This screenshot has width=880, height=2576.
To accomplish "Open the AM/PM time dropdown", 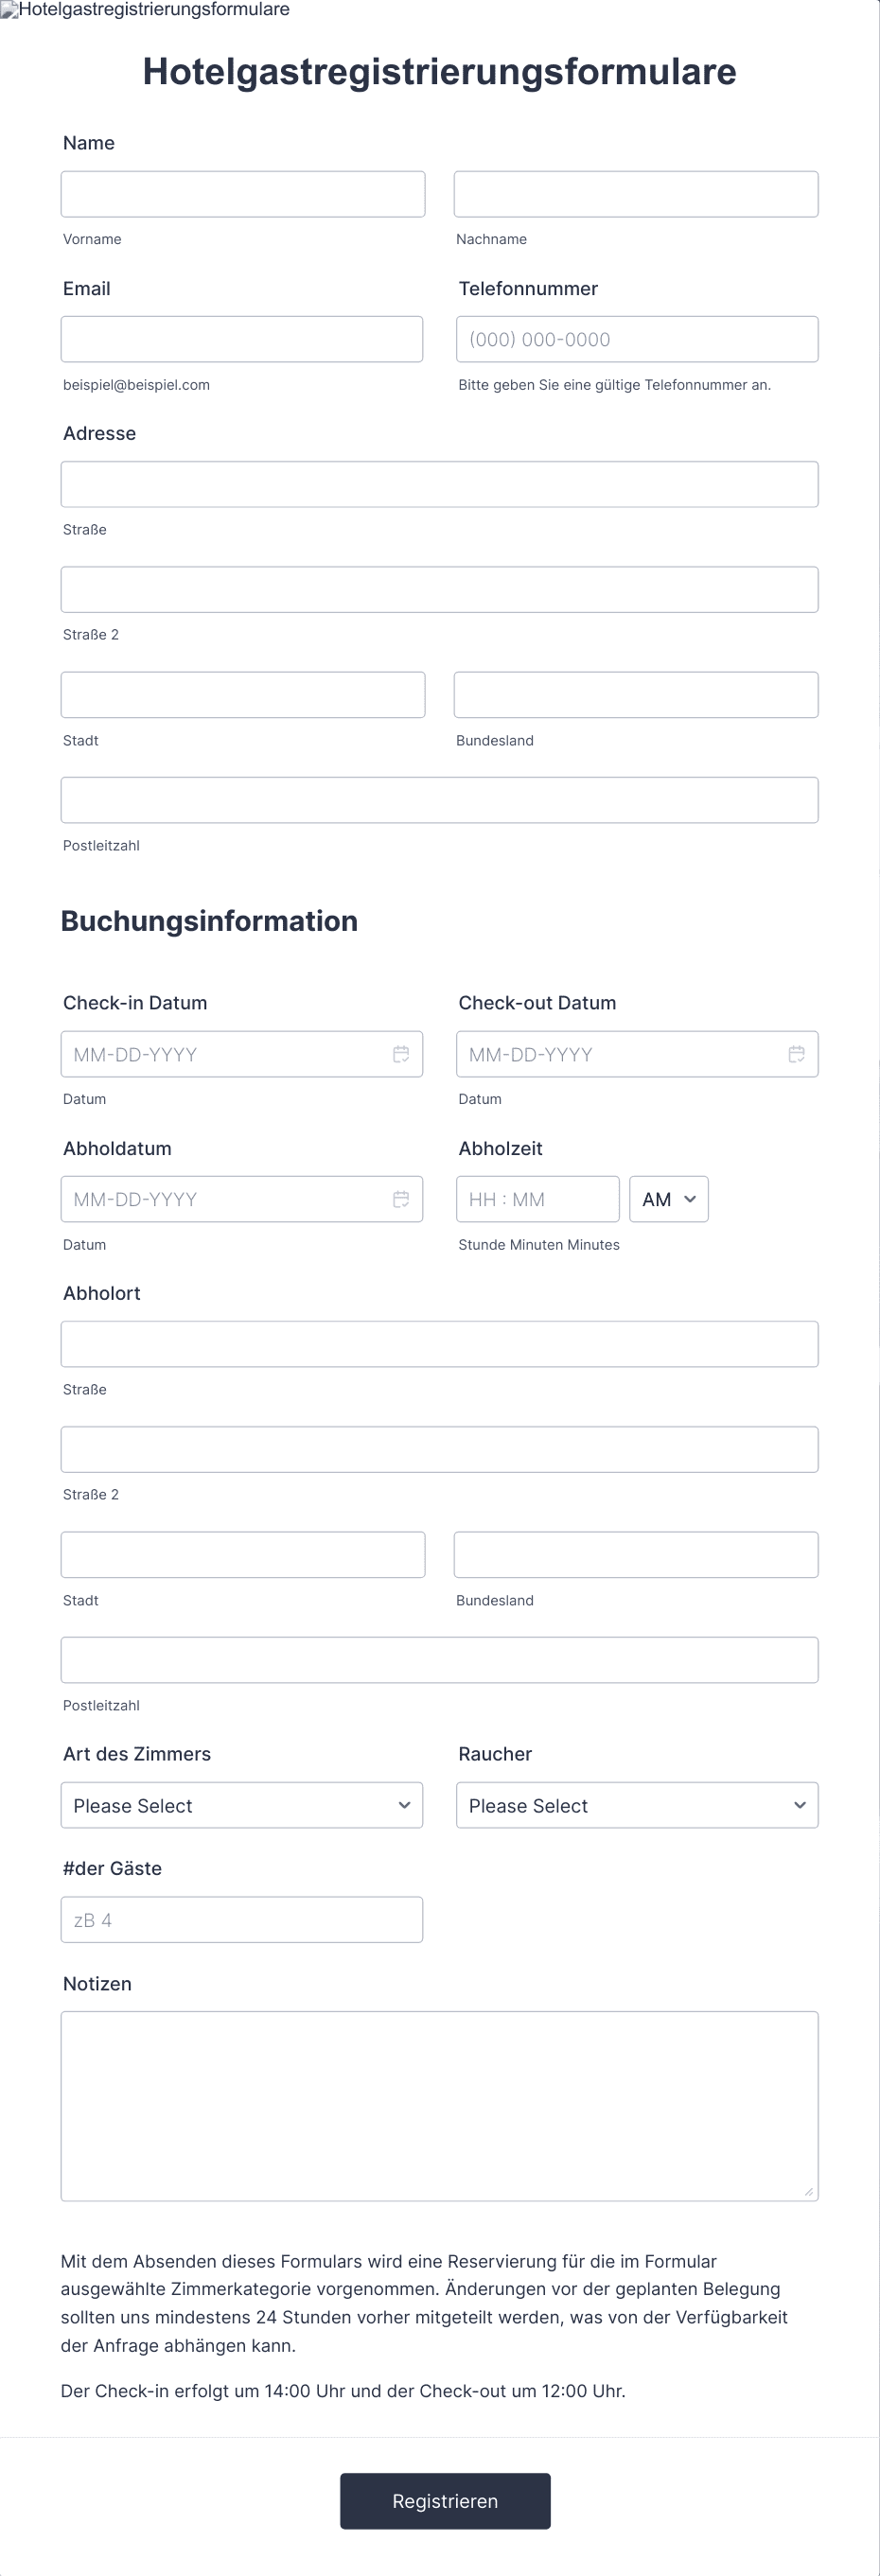I will coord(667,1198).
